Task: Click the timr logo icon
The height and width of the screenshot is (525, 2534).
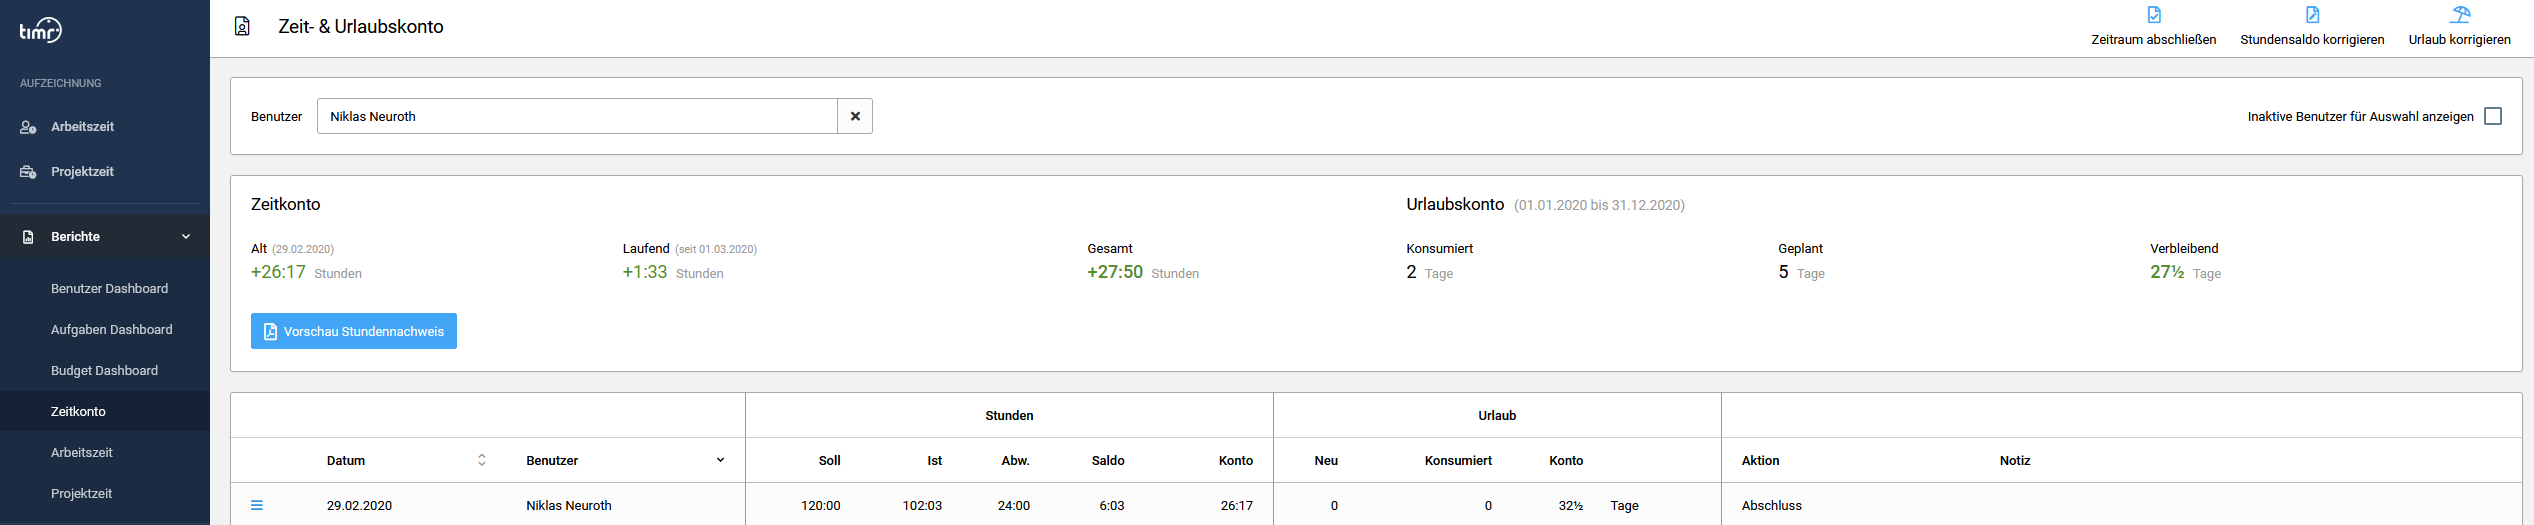Action: (41, 30)
